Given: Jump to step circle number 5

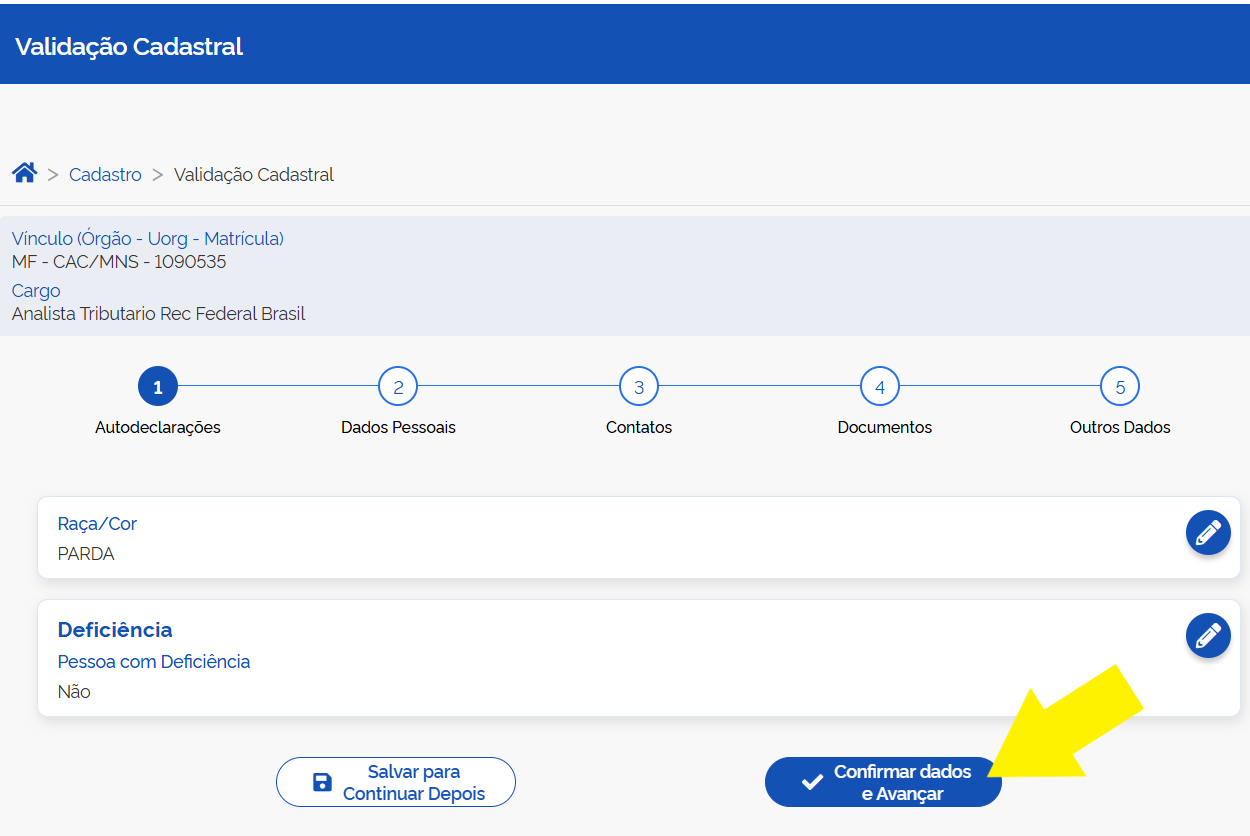Looking at the screenshot, I should coord(1120,387).
